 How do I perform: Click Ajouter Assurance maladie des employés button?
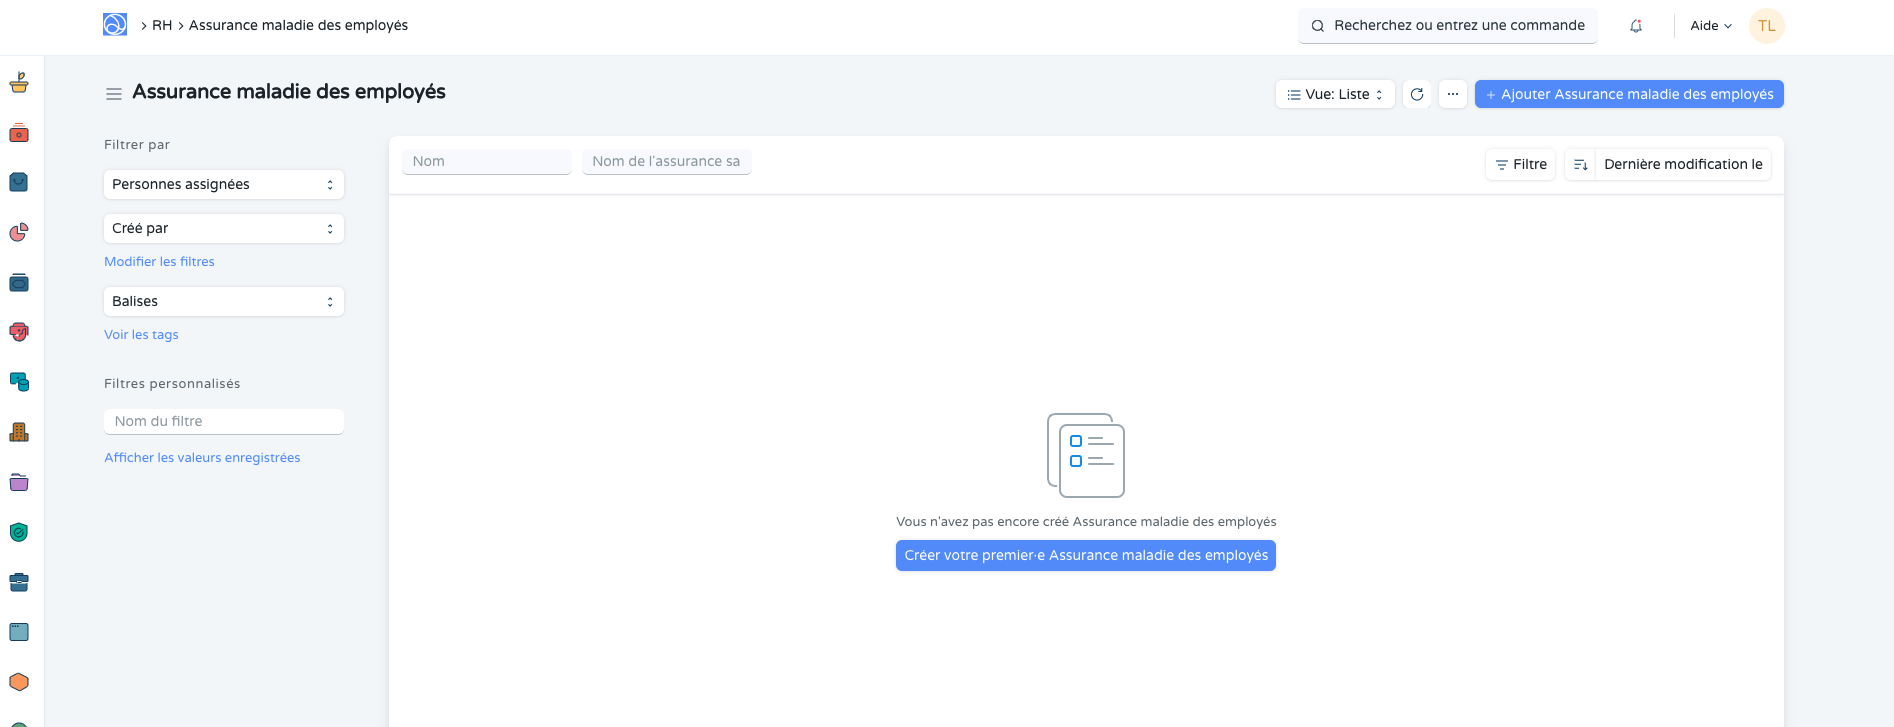point(1629,94)
